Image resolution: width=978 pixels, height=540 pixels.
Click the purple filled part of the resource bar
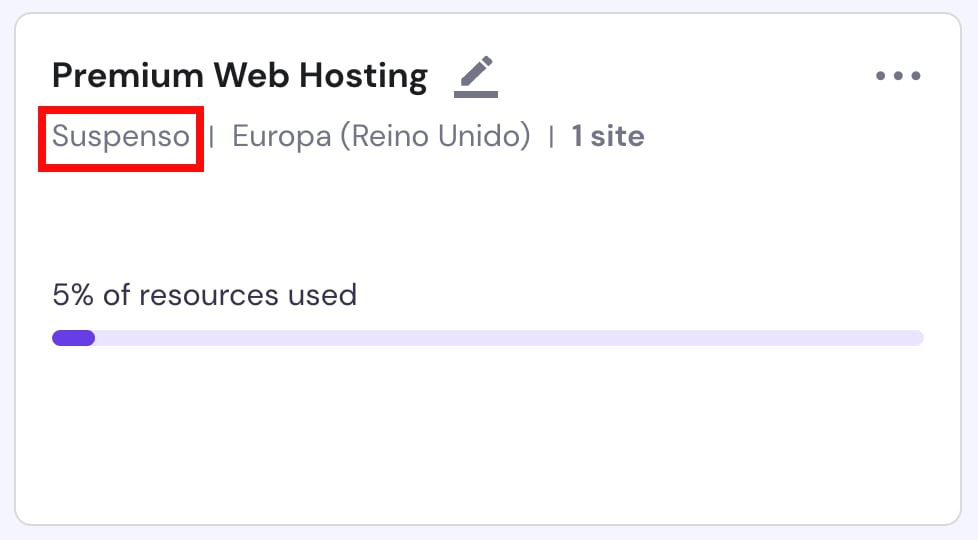73,338
